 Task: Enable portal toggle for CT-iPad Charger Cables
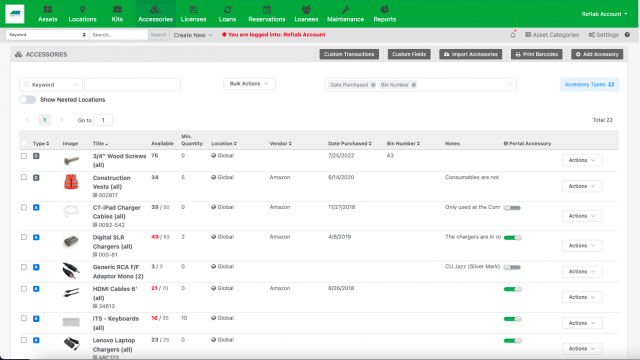(x=512, y=208)
